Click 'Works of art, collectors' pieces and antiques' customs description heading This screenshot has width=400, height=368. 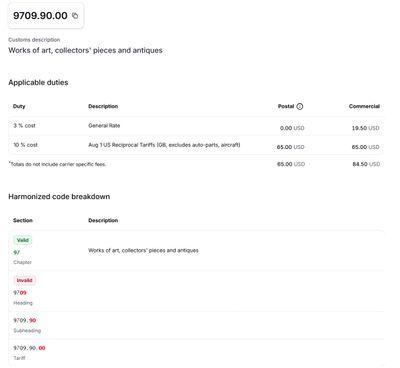point(85,50)
